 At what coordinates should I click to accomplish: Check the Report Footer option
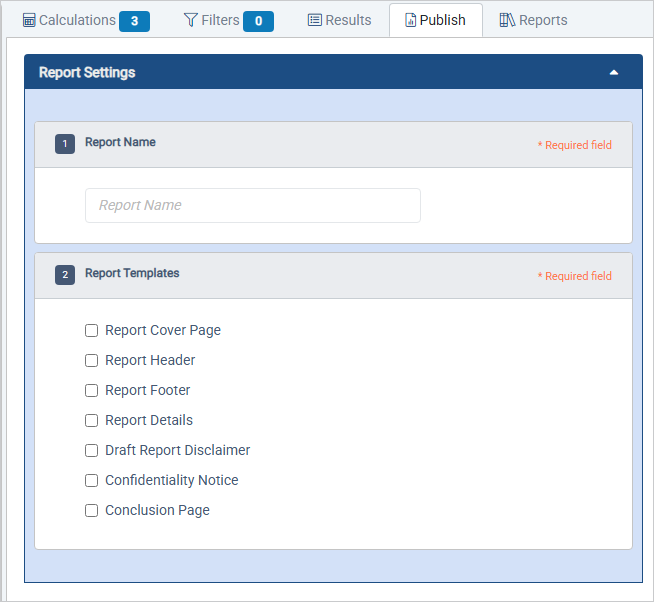point(92,390)
